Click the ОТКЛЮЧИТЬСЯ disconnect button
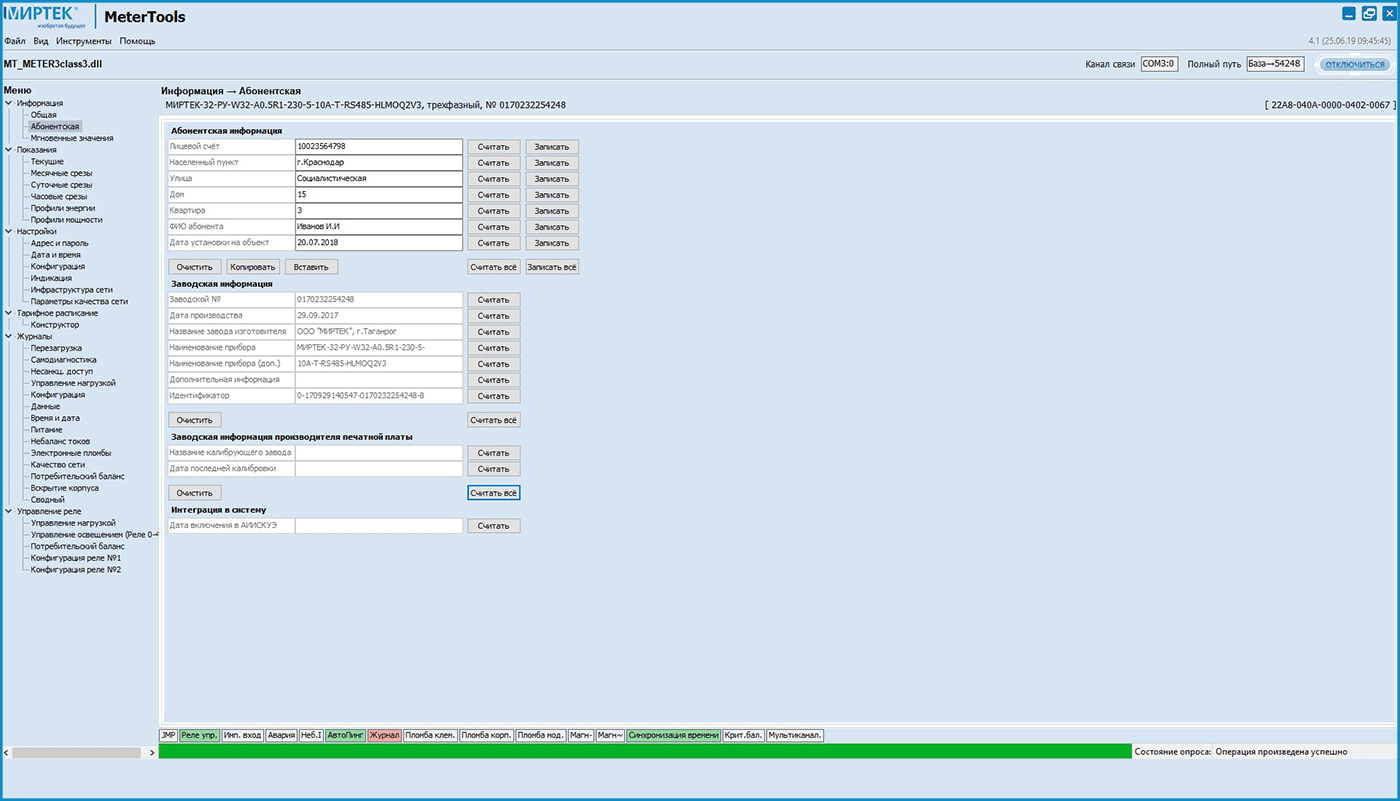This screenshot has height=801, width=1400. (1355, 64)
